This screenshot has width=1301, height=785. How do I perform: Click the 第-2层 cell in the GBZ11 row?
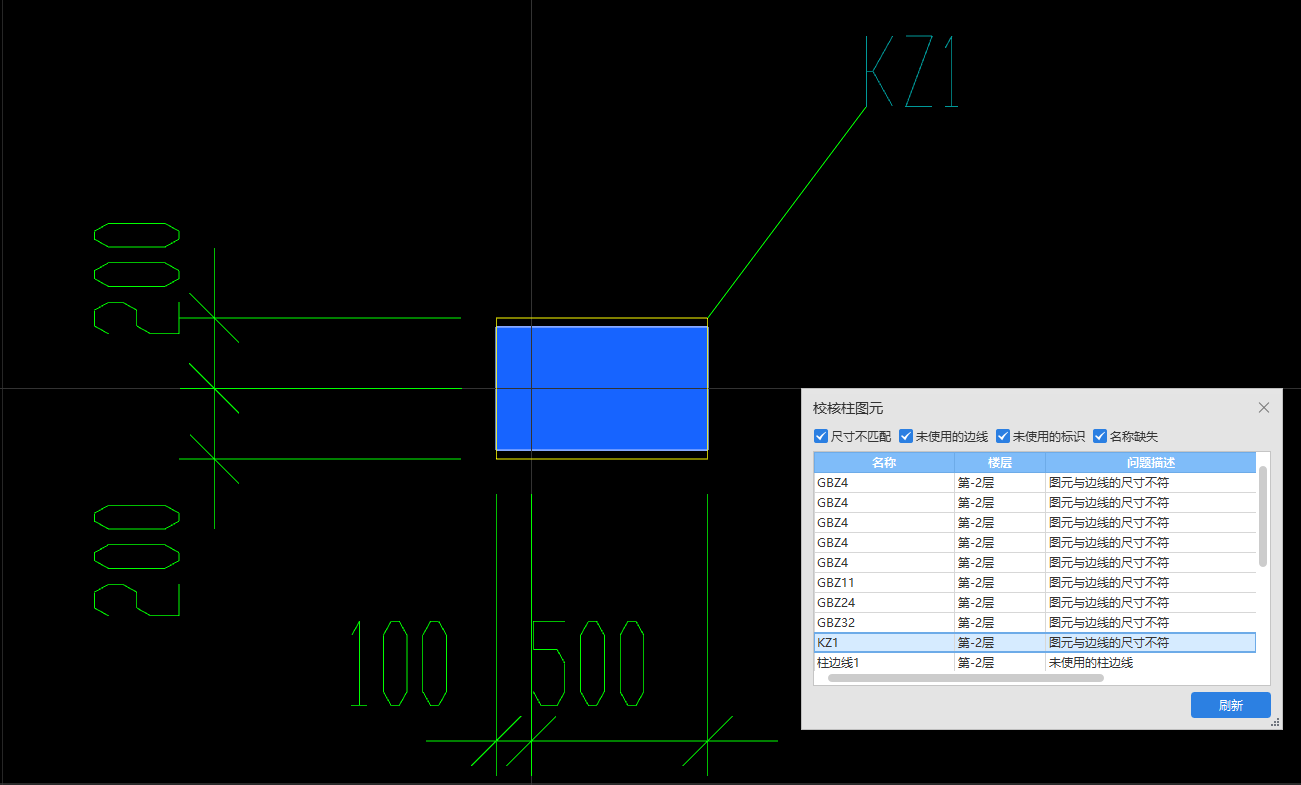pos(1000,583)
